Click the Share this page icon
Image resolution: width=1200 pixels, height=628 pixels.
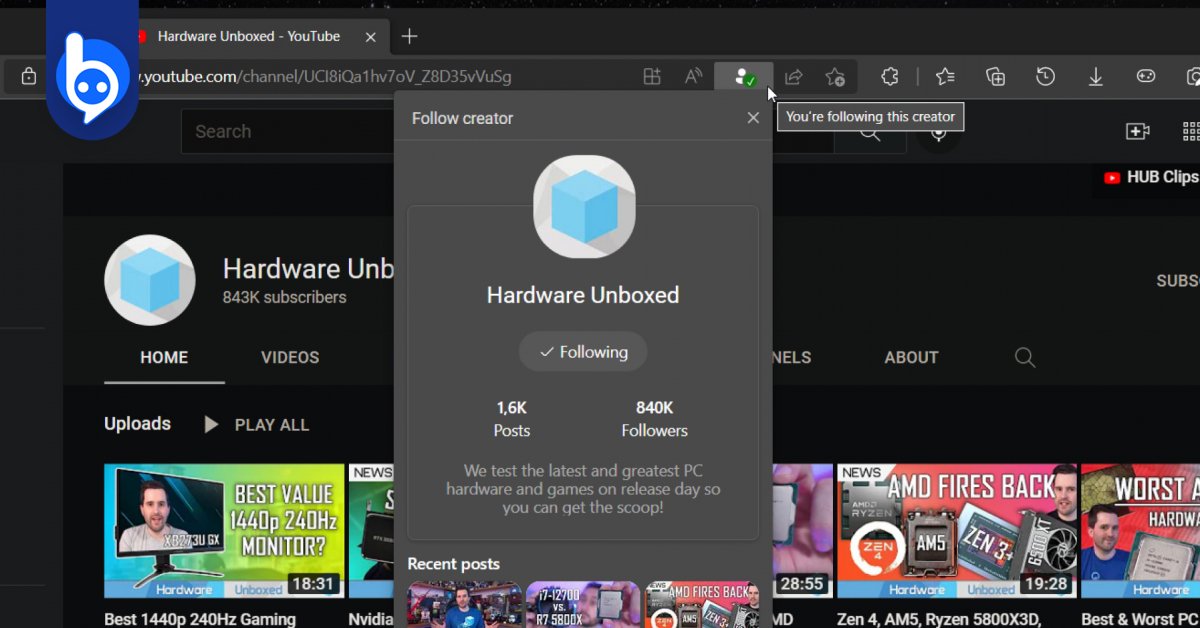pyautogui.click(x=793, y=77)
